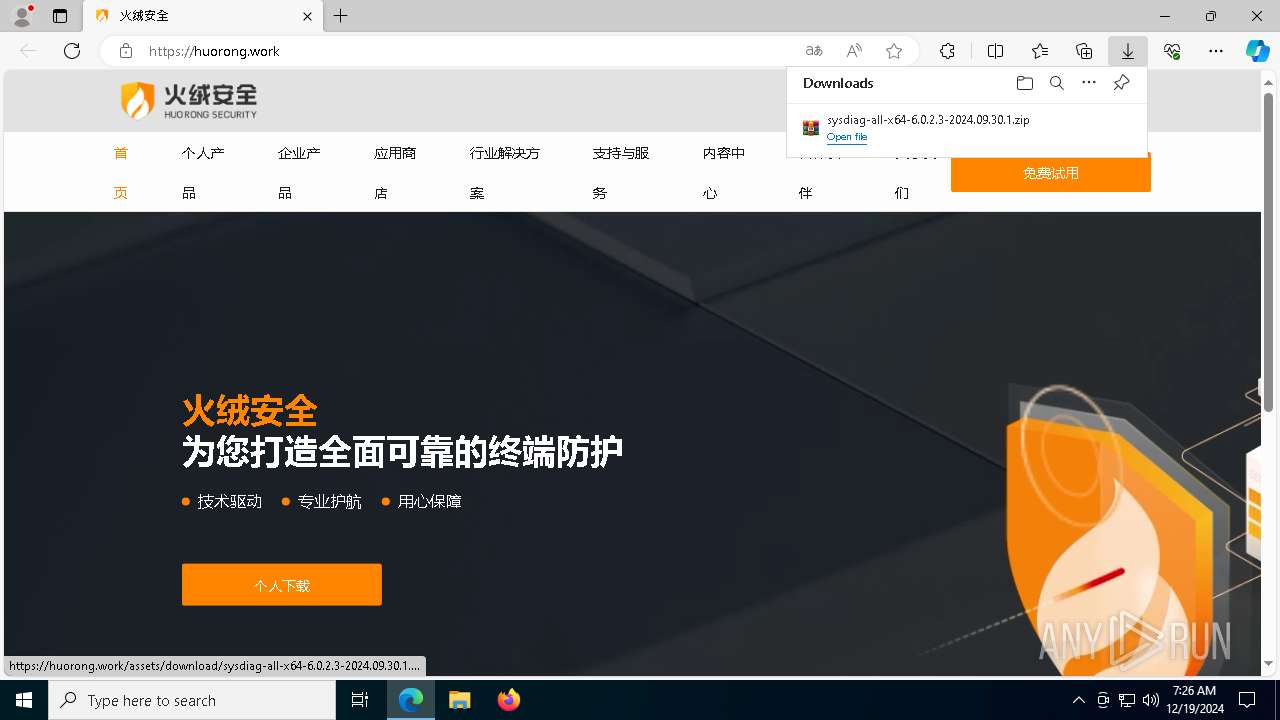The image size is (1280, 720).
Task: Click the sysdiag-all-x64 zip file name
Action: [x=928, y=120]
